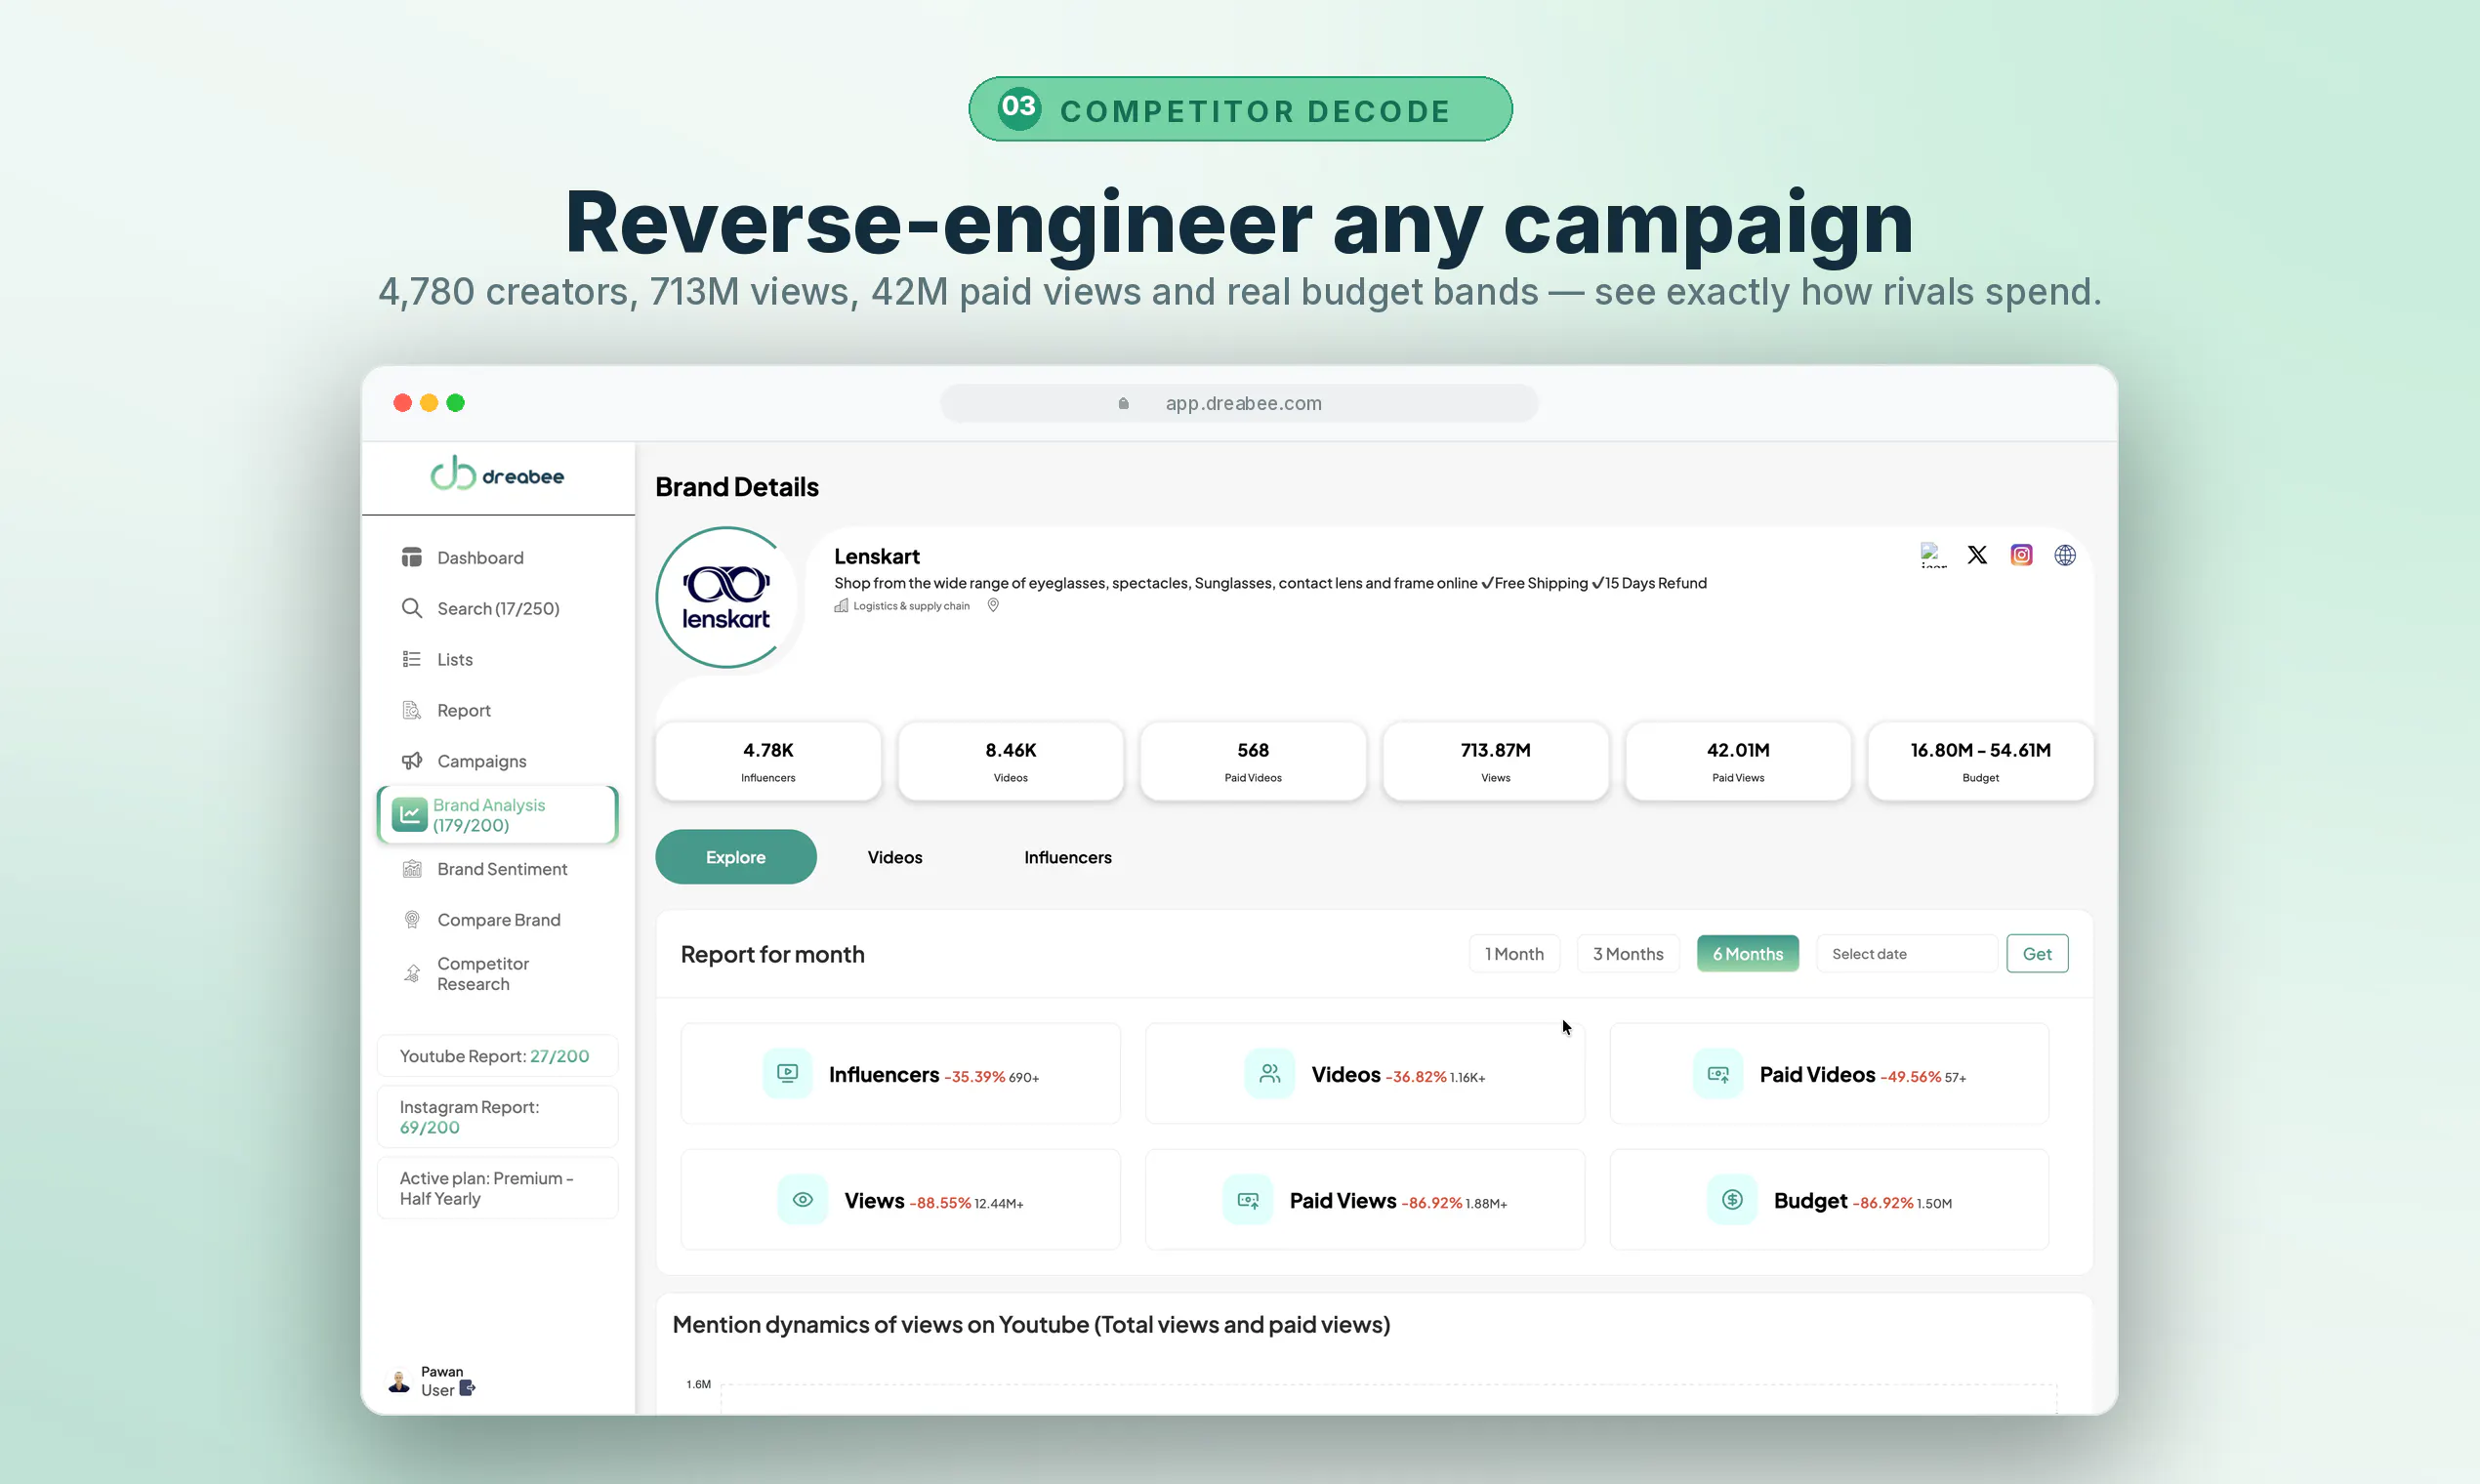The width and height of the screenshot is (2480, 1484).
Task: Click the Views eye icon in report
Action: (802, 1200)
